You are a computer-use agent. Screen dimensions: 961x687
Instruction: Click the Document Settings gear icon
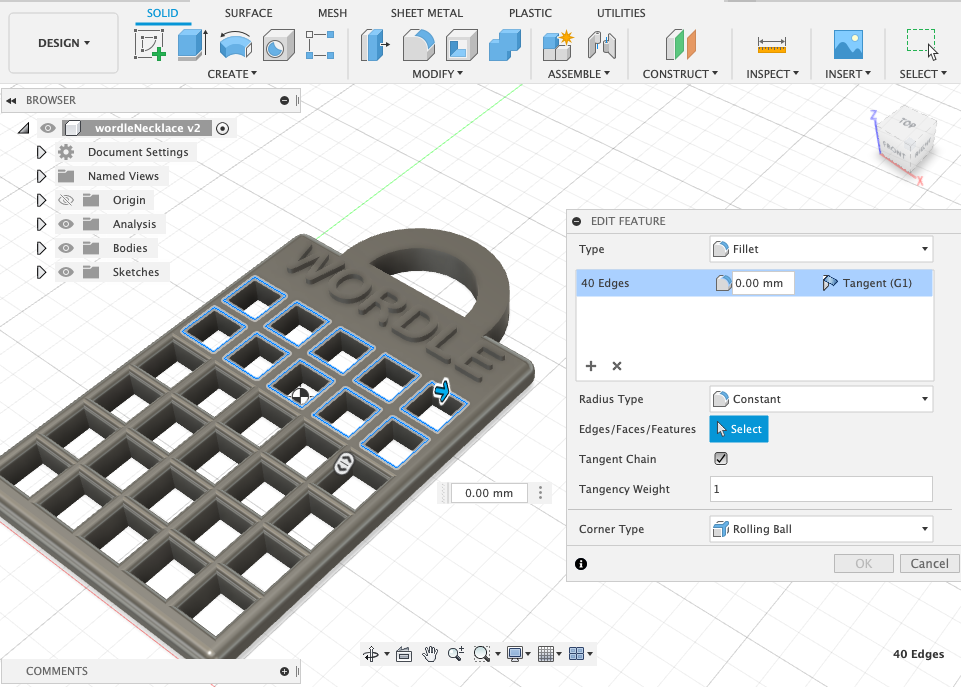tap(66, 152)
